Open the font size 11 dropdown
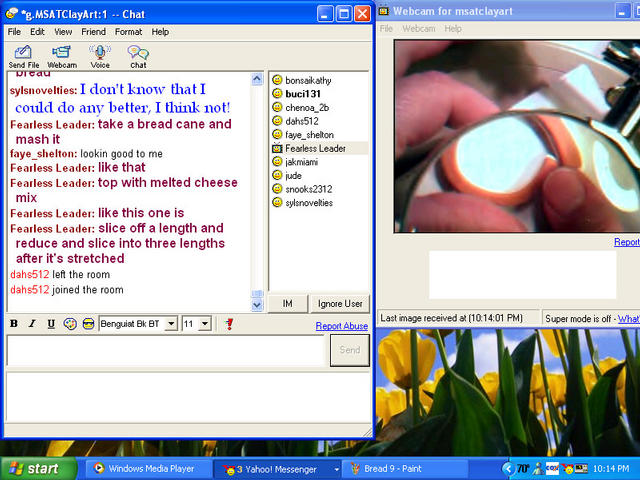The width and height of the screenshot is (640, 480). click(x=205, y=324)
